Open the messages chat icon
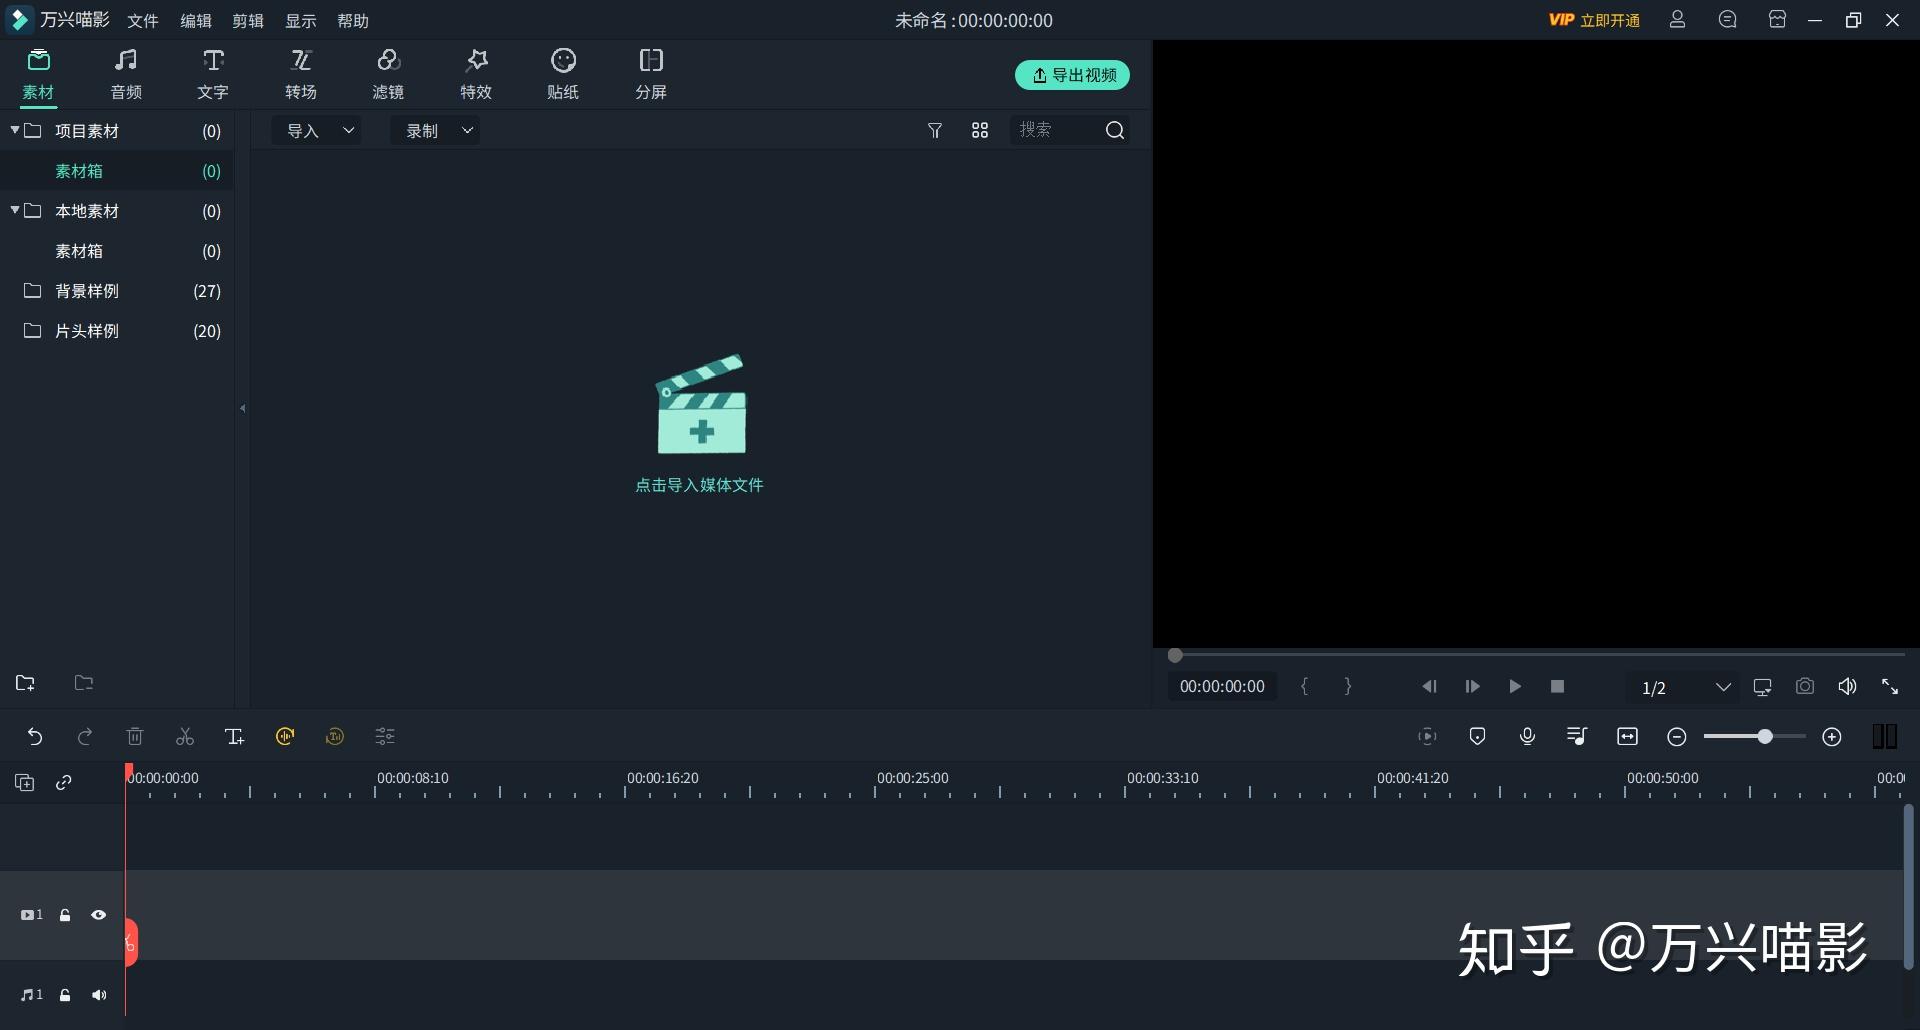The width and height of the screenshot is (1920, 1030). click(x=1727, y=20)
